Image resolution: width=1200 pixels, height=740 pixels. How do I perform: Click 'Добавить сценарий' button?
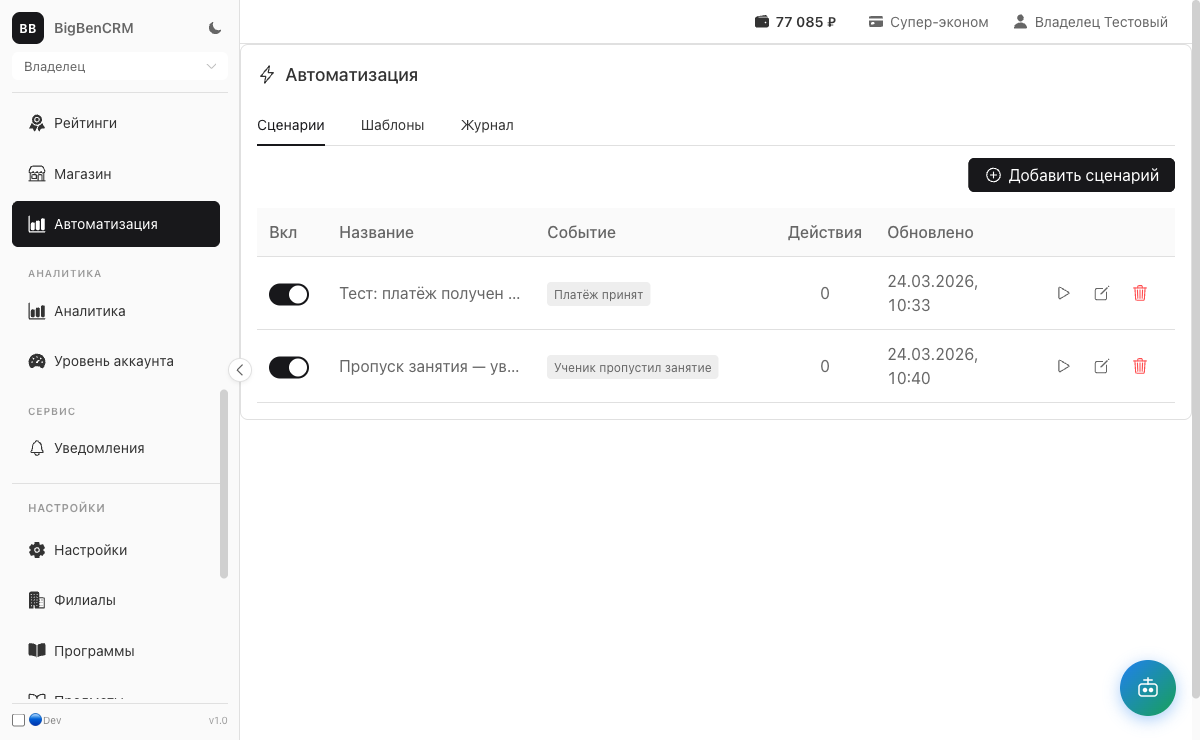click(1071, 175)
